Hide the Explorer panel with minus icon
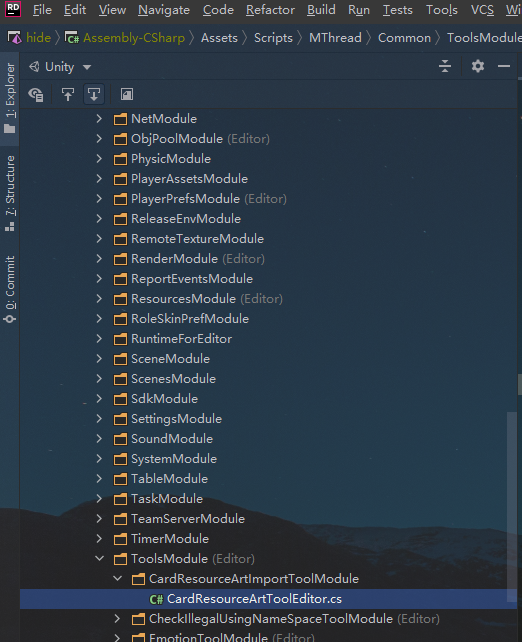 (504, 66)
